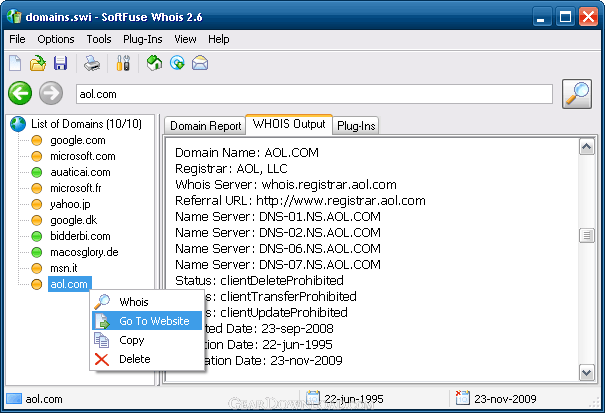
Task: Choose Whois from the context menu
Action: 147,302
